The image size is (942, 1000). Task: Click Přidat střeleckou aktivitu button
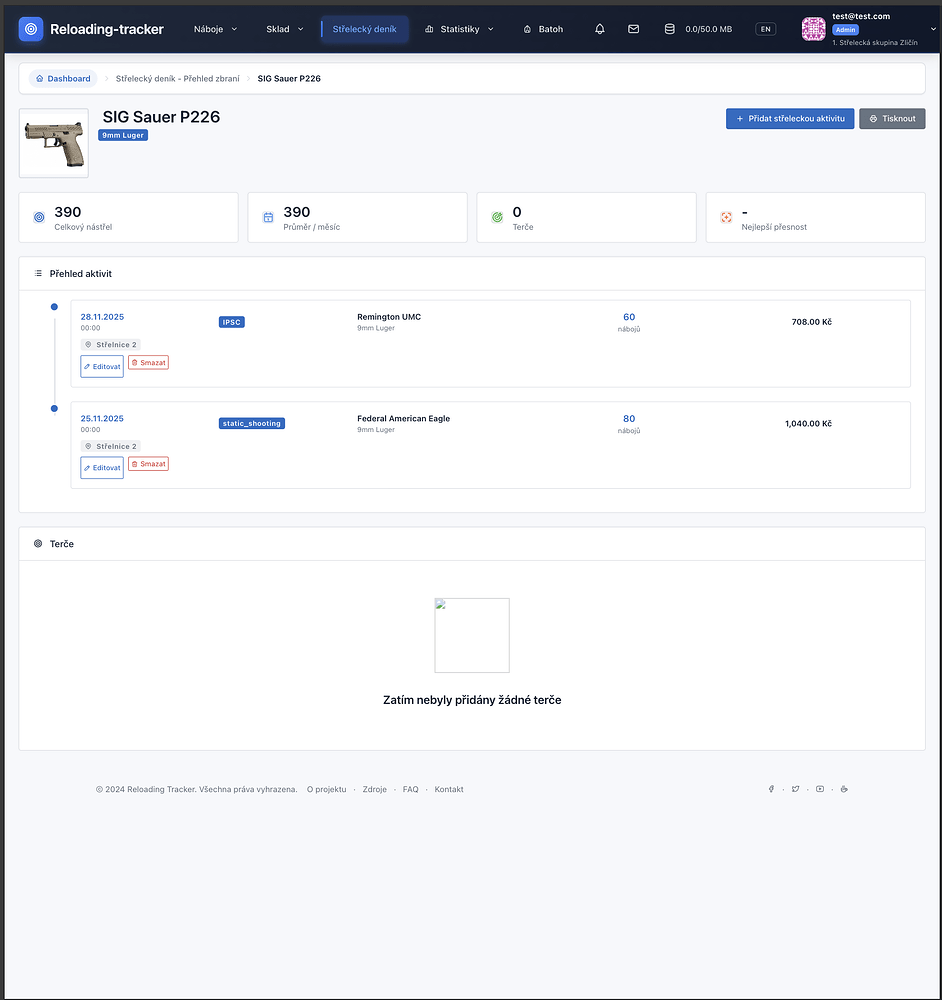click(x=789, y=118)
